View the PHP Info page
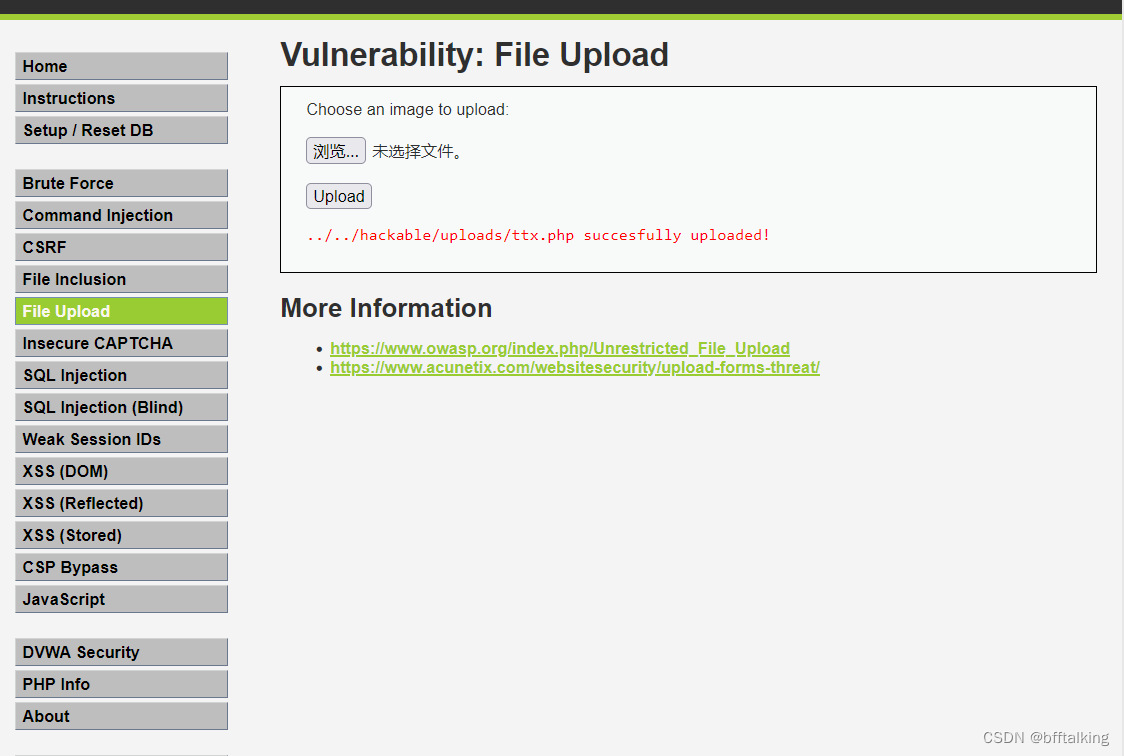 click(121, 684)
